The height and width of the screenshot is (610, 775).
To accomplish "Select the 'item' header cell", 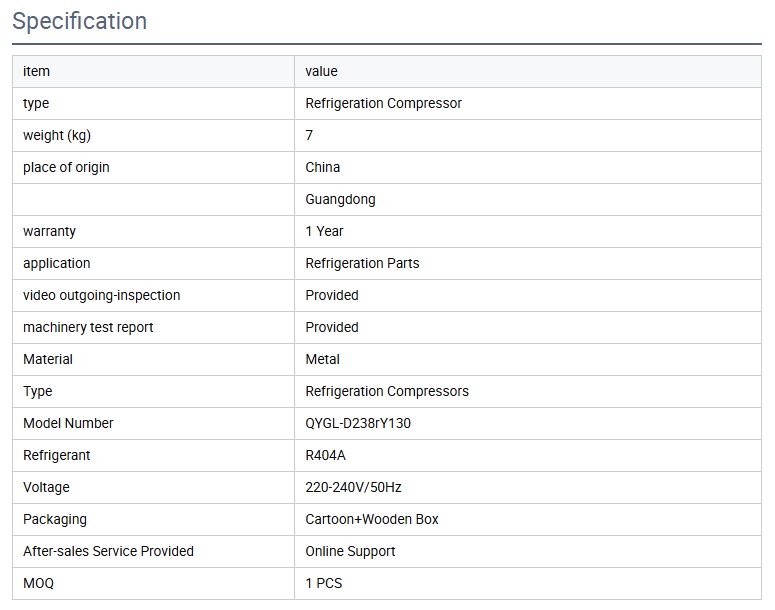I will tap(36, 71).
